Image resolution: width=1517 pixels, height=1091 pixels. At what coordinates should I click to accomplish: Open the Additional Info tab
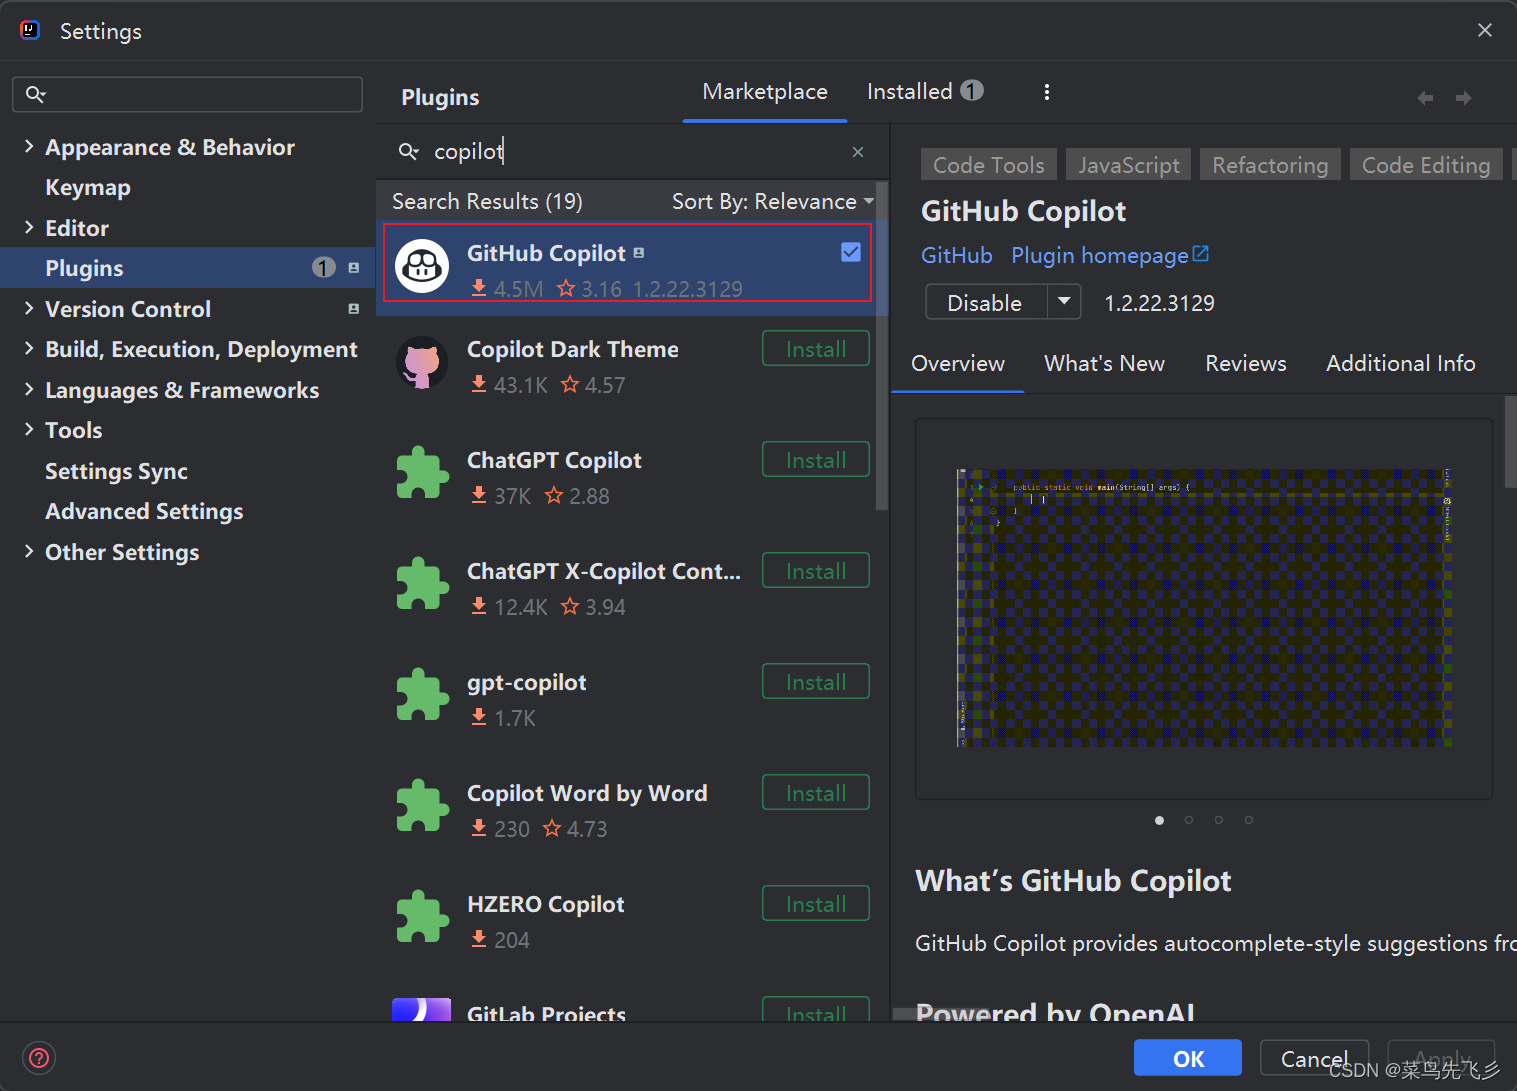(1400, 364)
